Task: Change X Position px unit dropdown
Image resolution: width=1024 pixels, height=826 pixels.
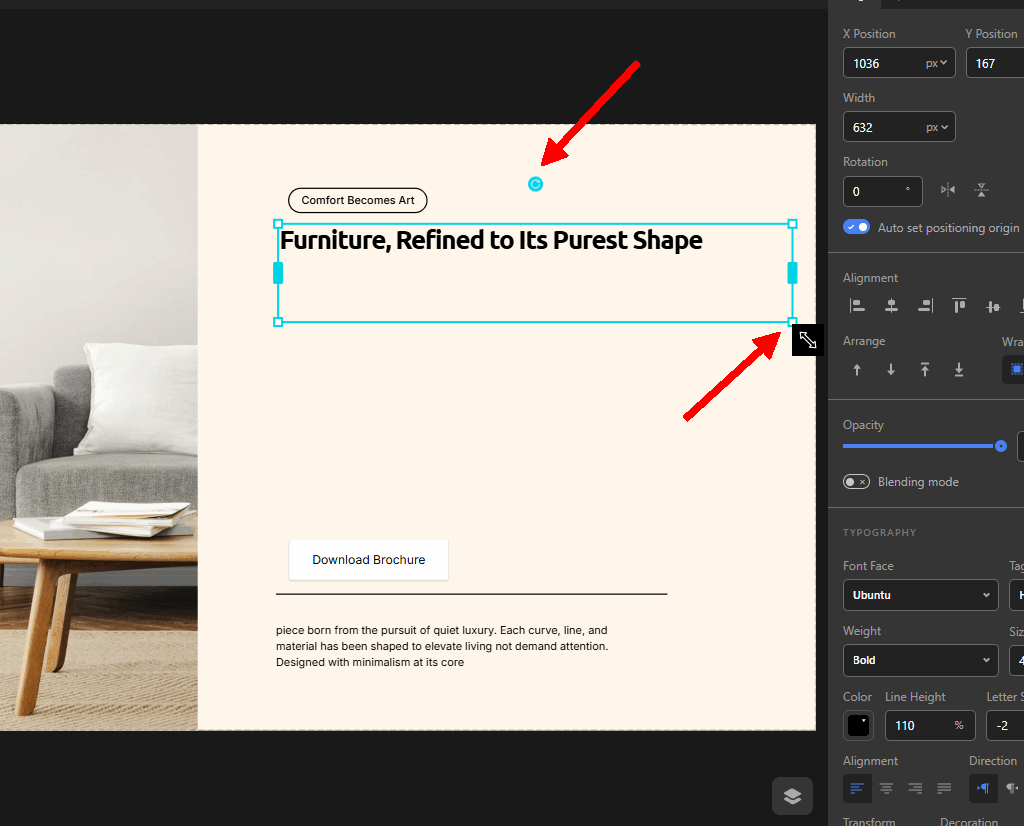Action: pos(936,63)
